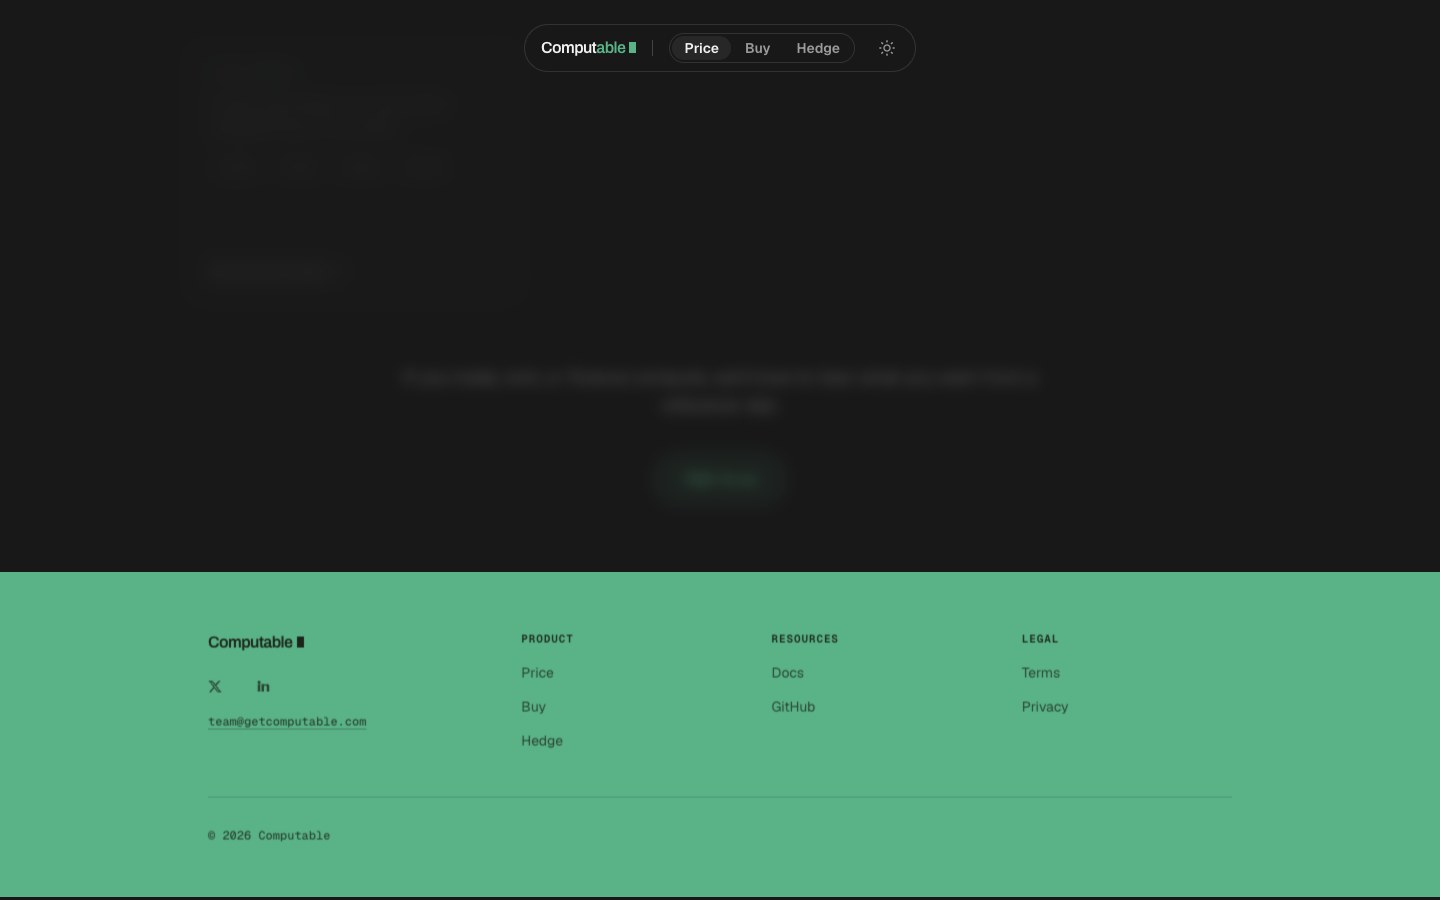Image resolution: width=1440 pixels, height=900 pixels.
Task: Click the LEGAL column heading
Action: [1040, 639]
